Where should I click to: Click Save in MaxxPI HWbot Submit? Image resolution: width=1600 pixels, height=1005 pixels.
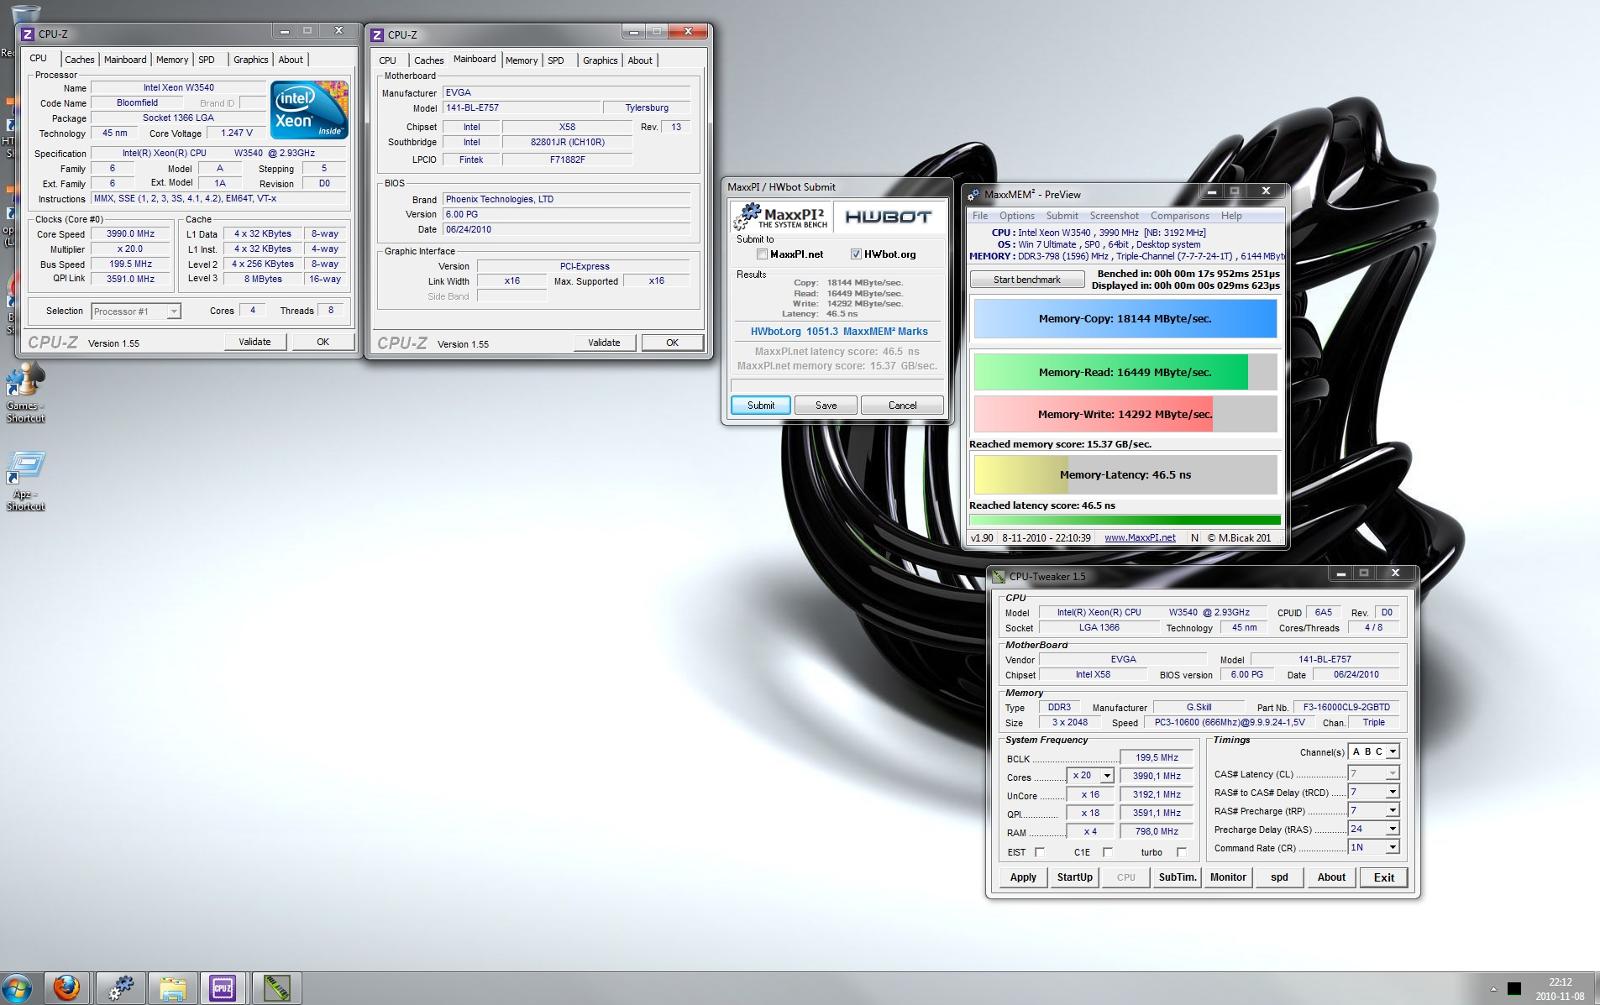click(826, 405)
